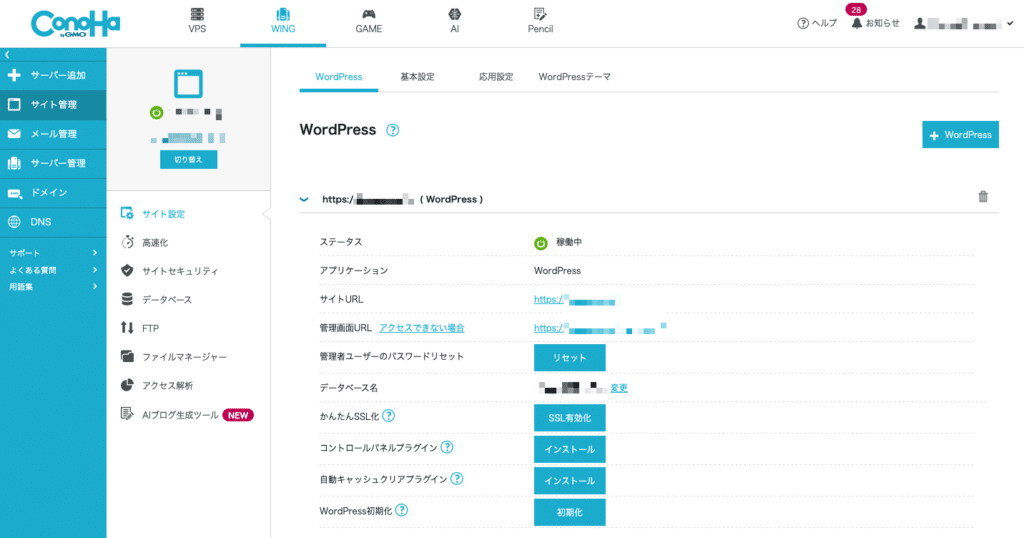The image size is (1024, 538).
Task: Open サイトセキュリティ submenu item
Action: coord(170,271)
